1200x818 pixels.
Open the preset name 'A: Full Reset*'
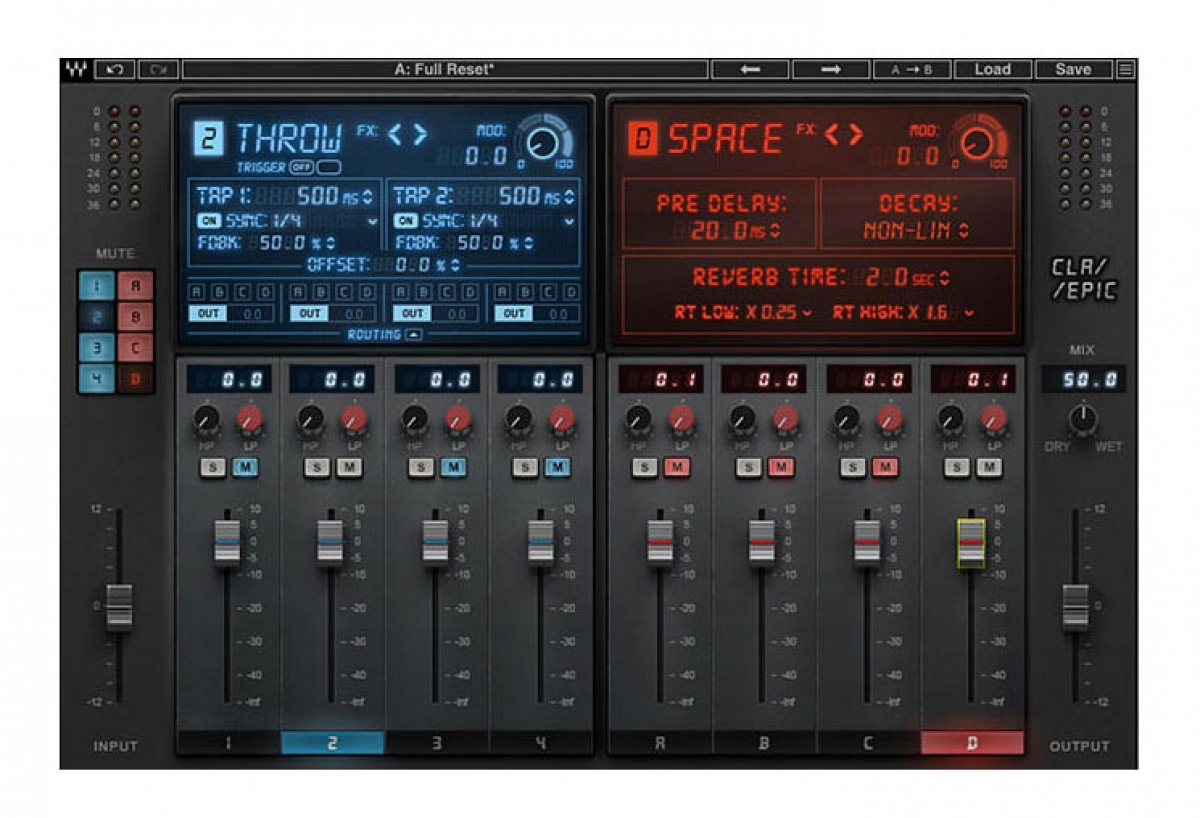[x=445, y=70]
